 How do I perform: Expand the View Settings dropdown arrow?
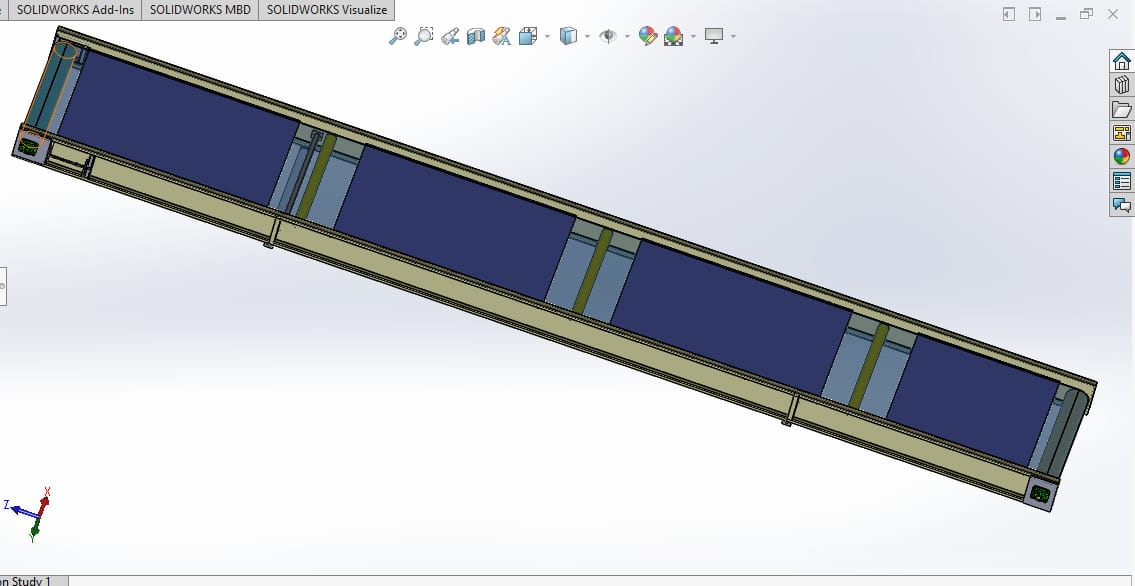click(x=733, y=36)
